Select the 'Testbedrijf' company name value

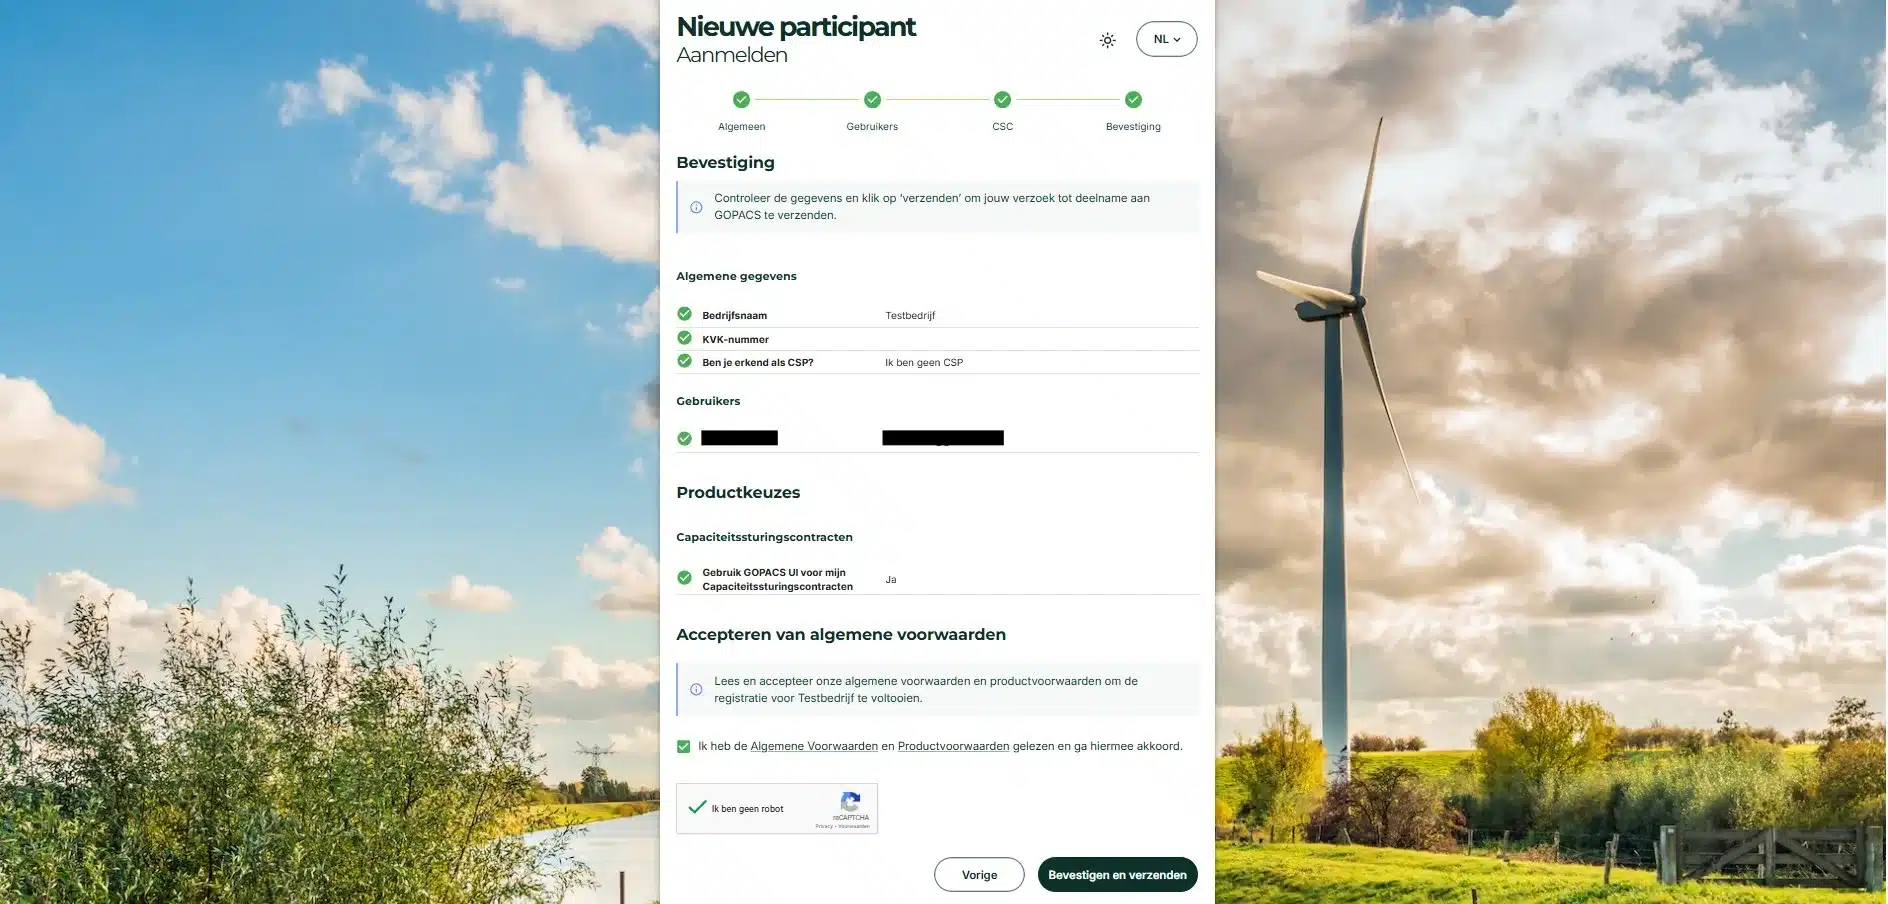coord(910,315)
